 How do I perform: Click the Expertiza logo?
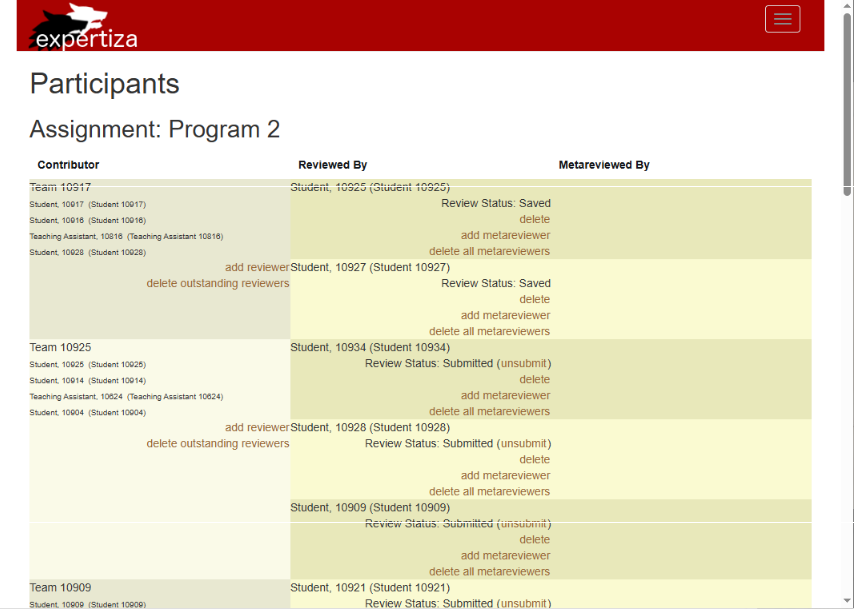[84, 28]
